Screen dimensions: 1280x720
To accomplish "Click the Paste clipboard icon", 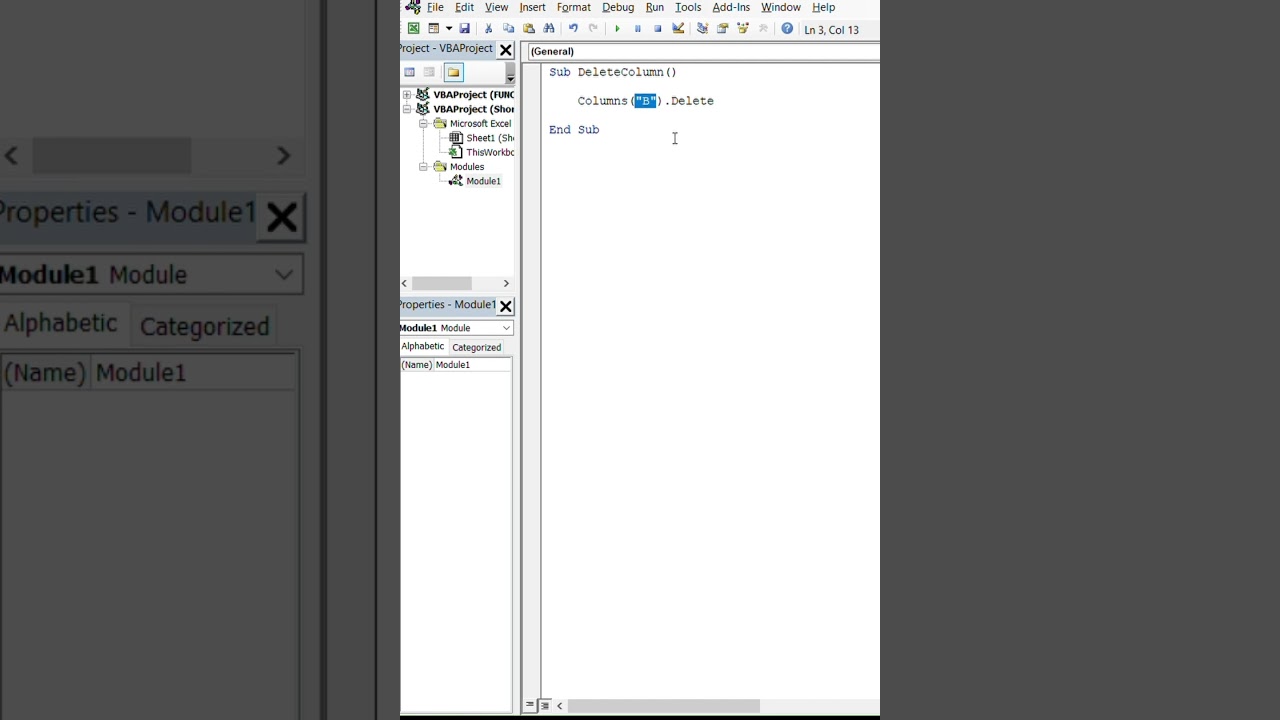I will click(528, 29).
